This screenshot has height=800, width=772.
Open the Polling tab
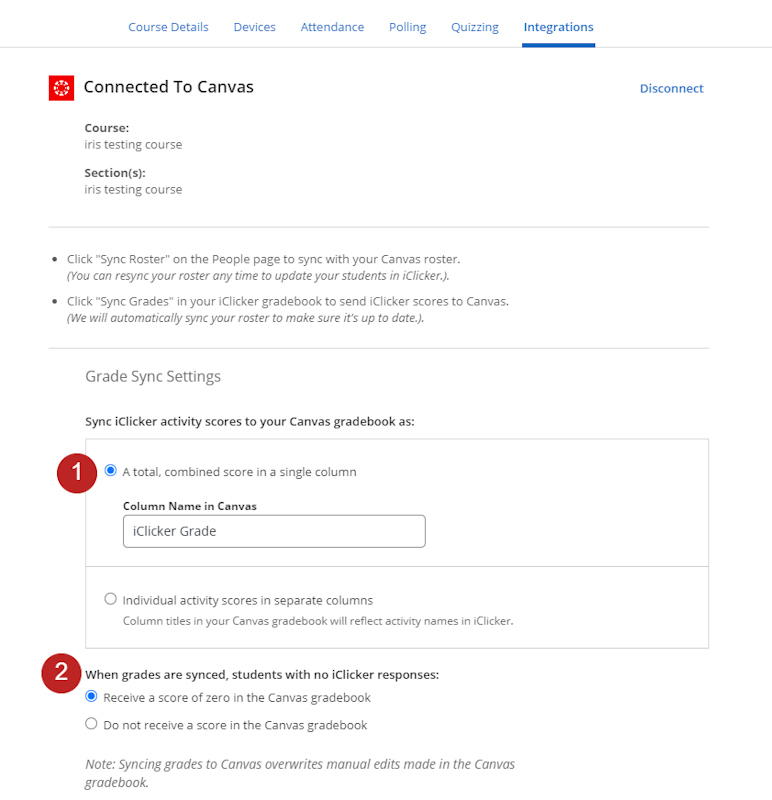point(407,27)
